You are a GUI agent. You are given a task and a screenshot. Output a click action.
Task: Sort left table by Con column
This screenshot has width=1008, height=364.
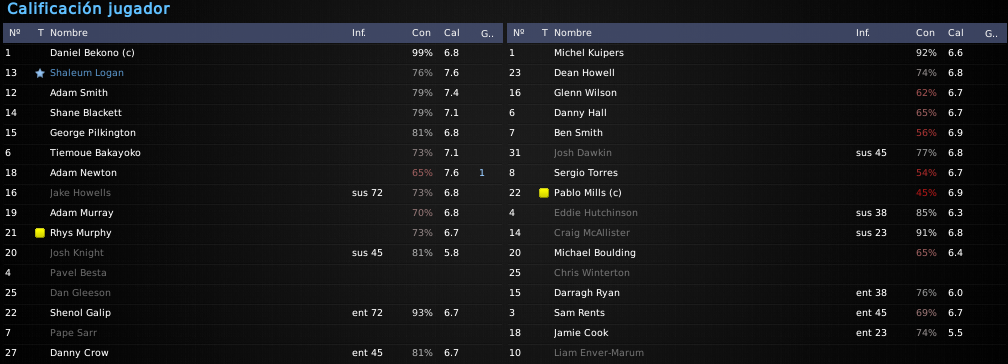(x=421, y=33)
